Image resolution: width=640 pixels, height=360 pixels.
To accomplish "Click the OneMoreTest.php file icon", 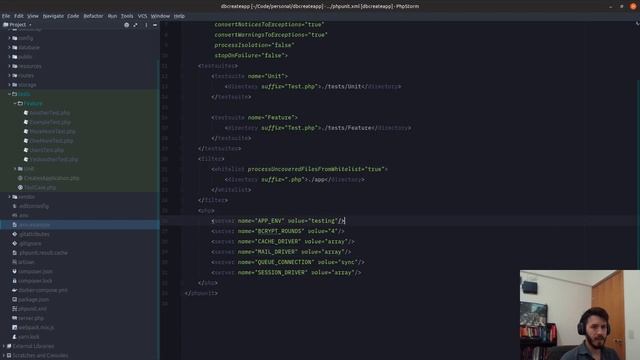I will [26, 141].
